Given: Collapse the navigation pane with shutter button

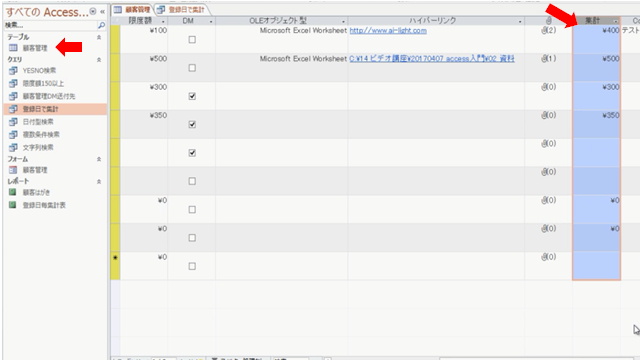Looking at the screenshot, I should [x=102, y=11].
